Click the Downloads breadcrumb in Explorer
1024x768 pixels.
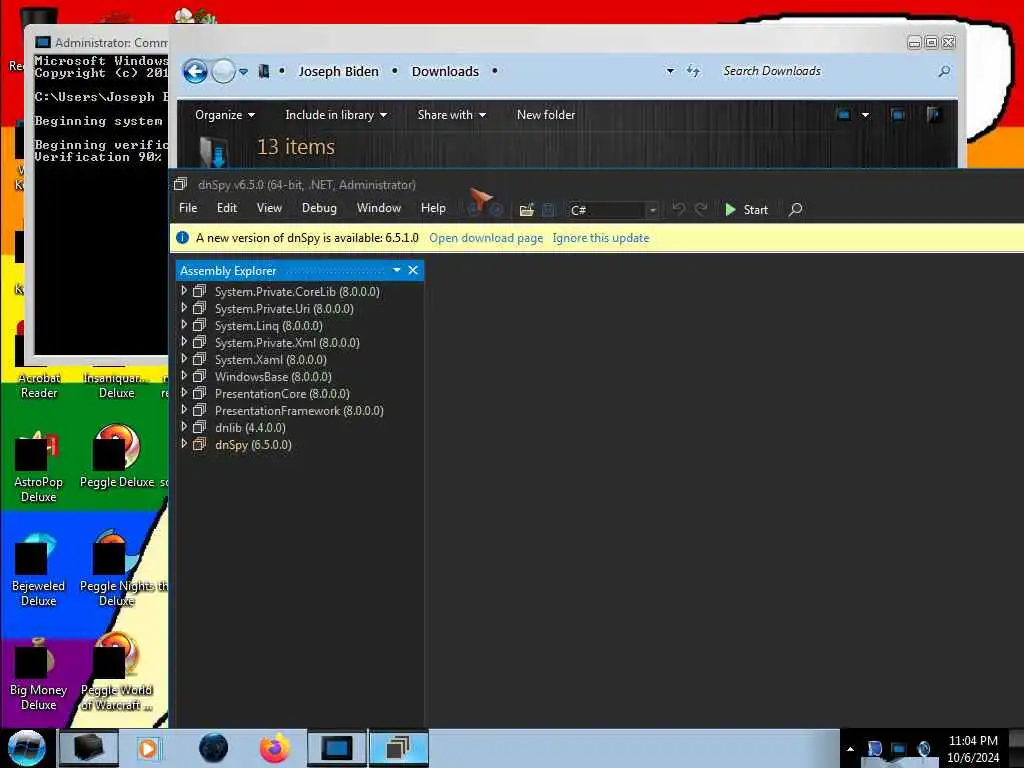pos(445,71)
